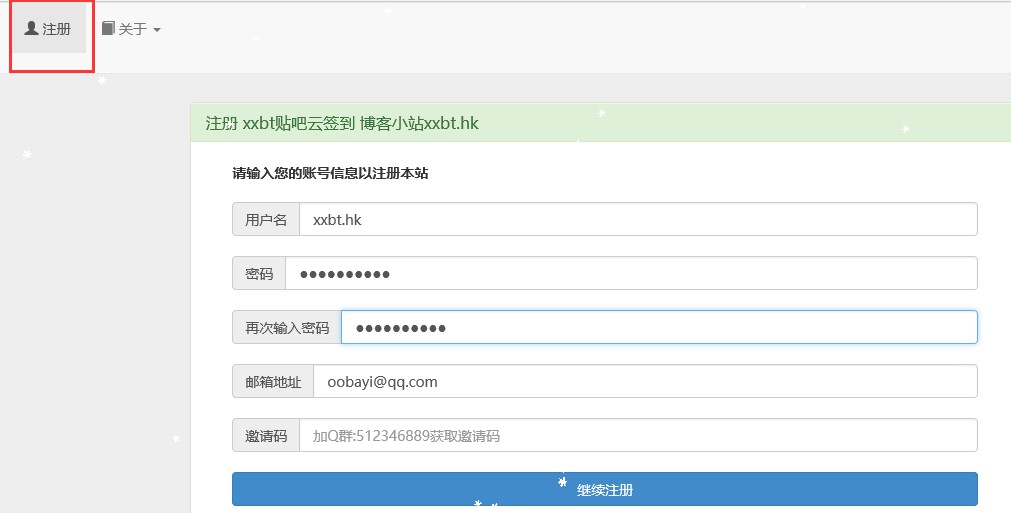Click the 密码 field label
The height and width of the screenshot is (513, 1011).
[259, 274]
